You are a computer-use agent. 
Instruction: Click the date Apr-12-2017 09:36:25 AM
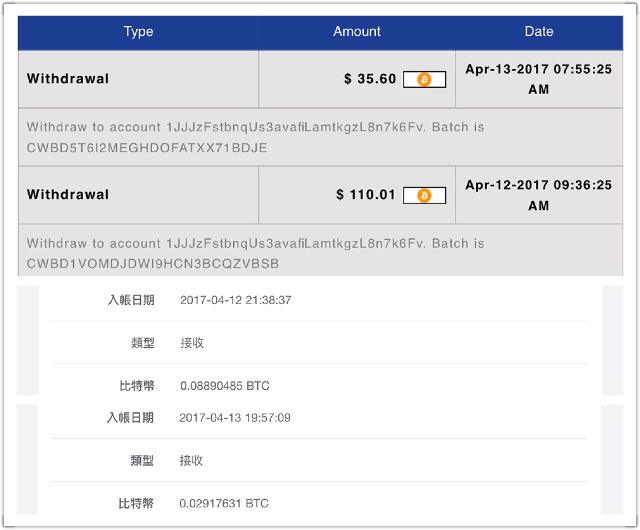pos(539,195)
